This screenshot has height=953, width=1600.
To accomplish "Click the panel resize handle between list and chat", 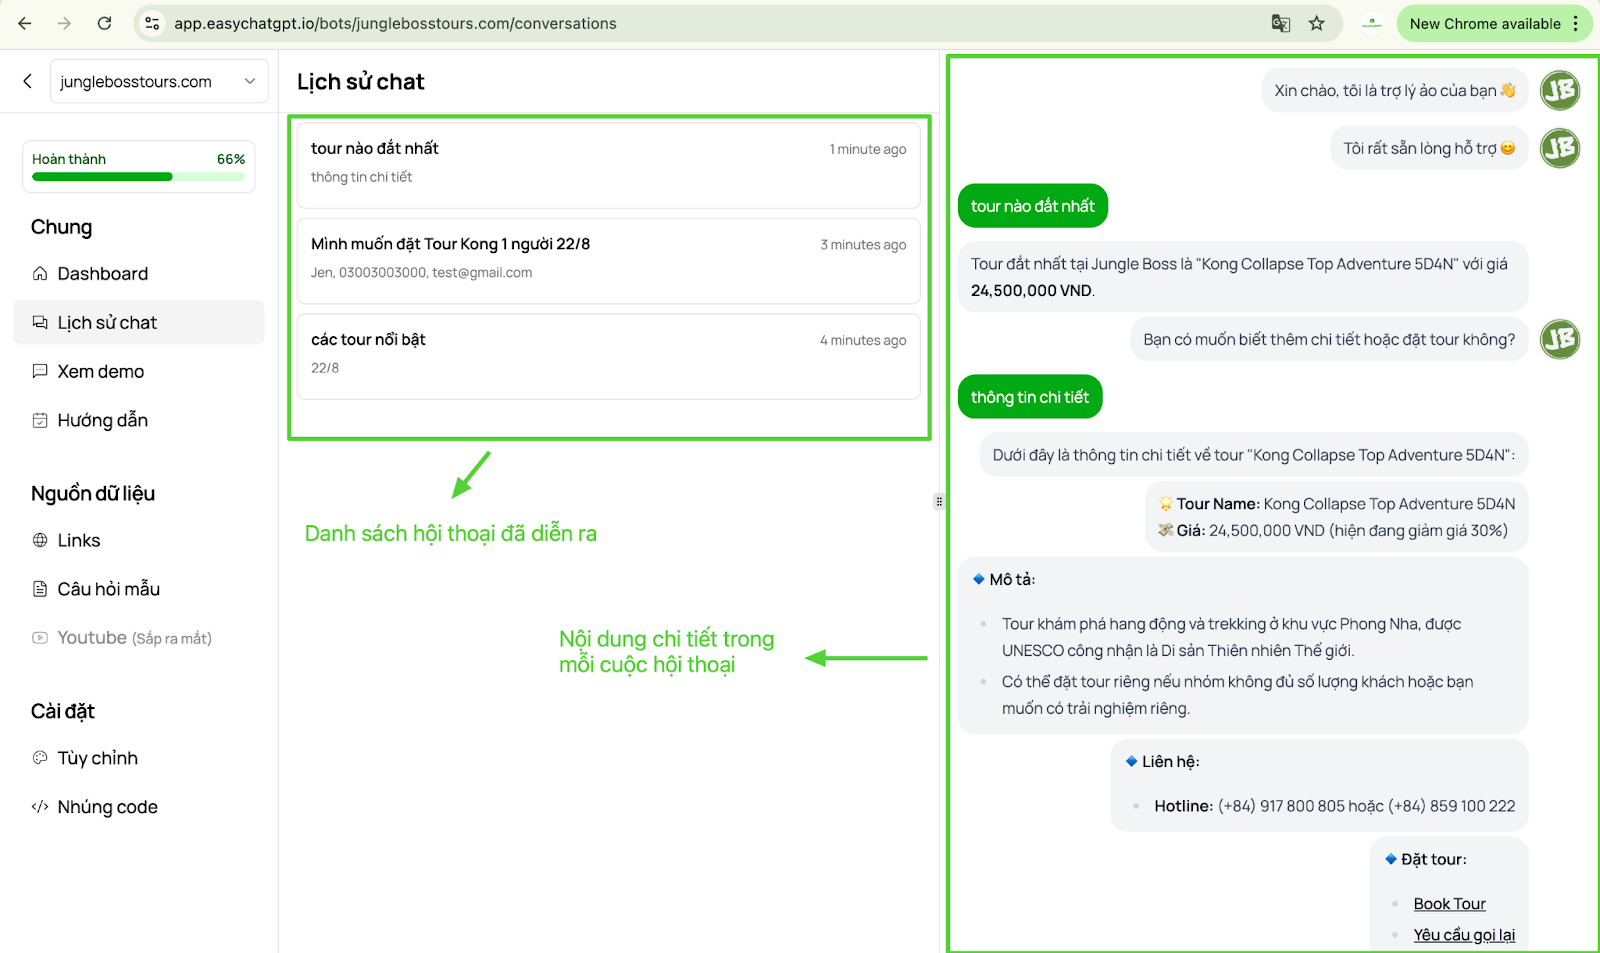I will coord(939,502).
